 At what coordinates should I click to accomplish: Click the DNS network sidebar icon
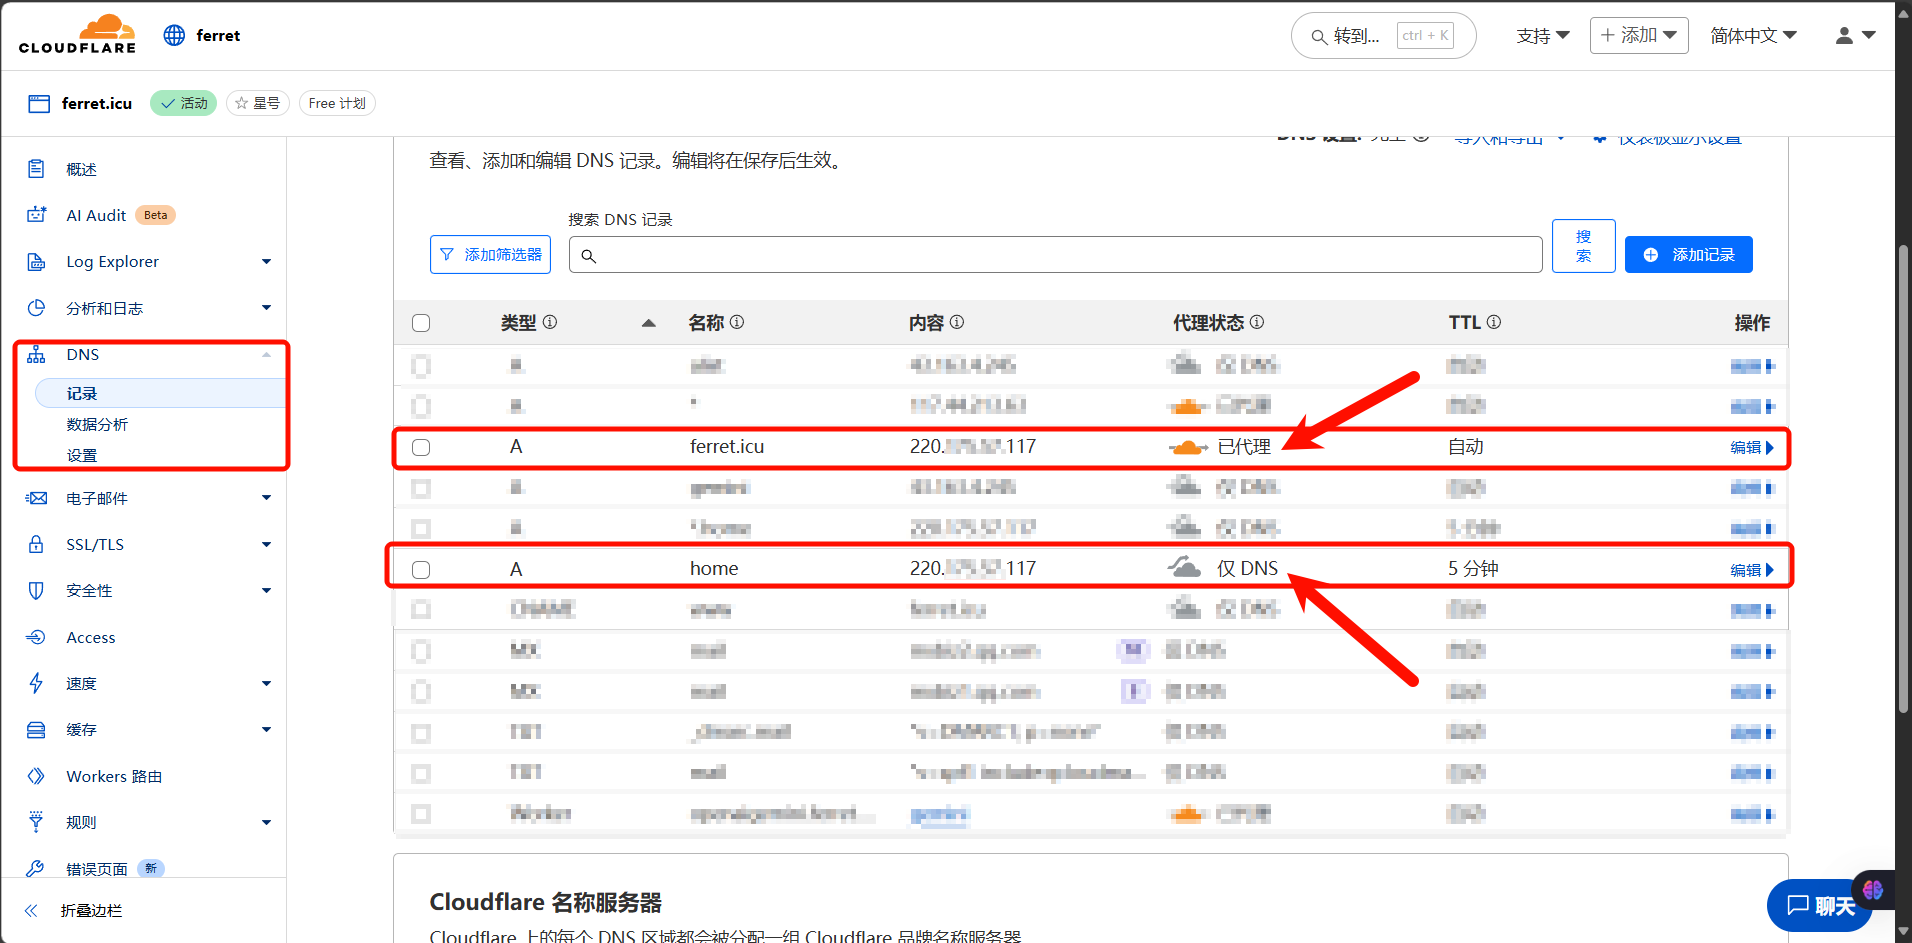[36, 355]
